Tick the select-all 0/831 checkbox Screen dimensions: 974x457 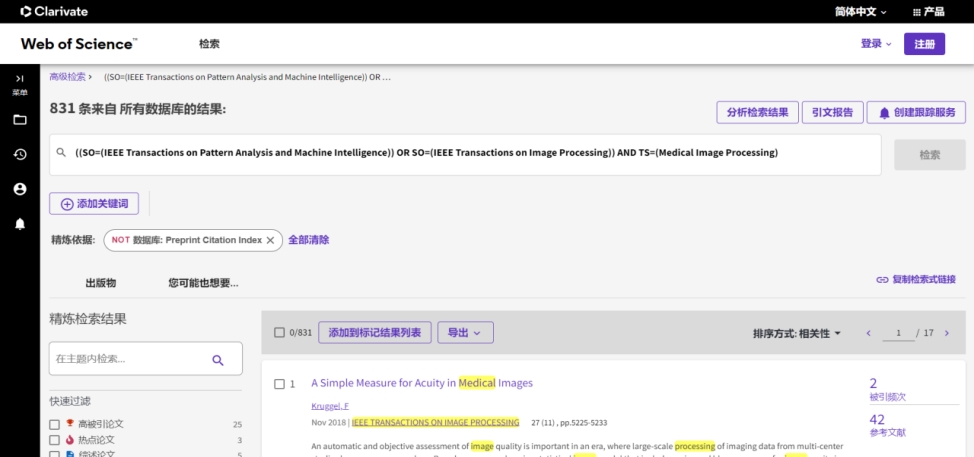[x=280, y=333]
